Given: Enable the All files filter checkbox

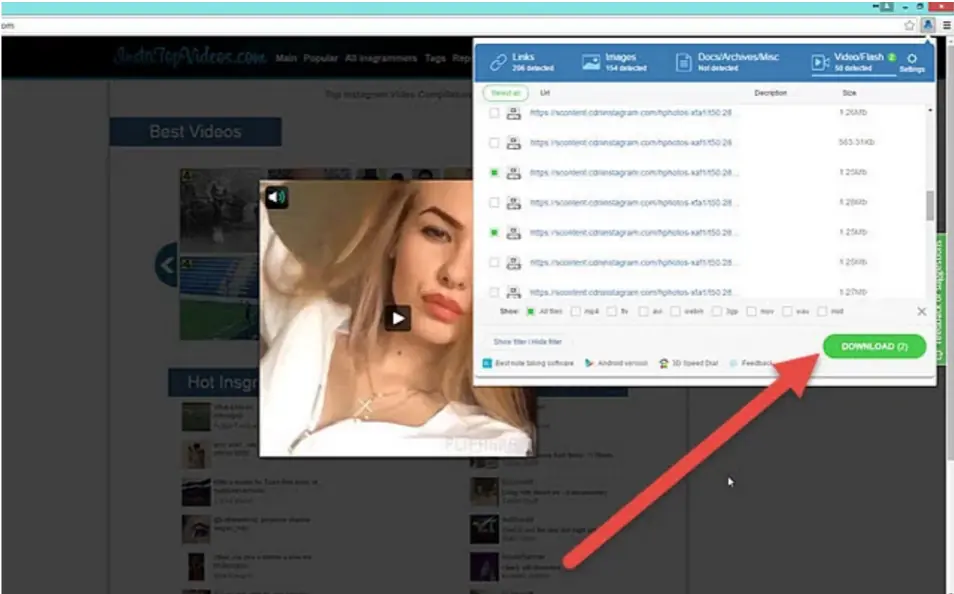Looking at the screenshot, I should point(531,312).
